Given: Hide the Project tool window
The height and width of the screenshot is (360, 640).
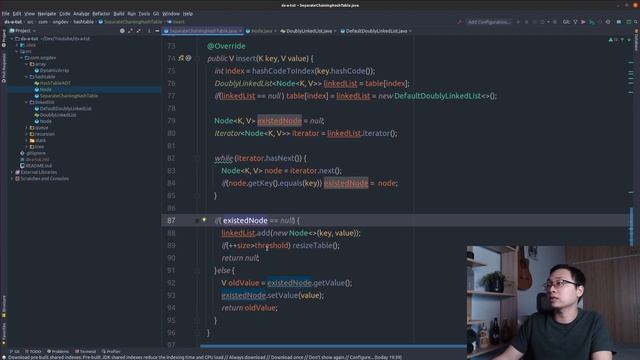Looking at the screenshot, I should click(157, 31).
